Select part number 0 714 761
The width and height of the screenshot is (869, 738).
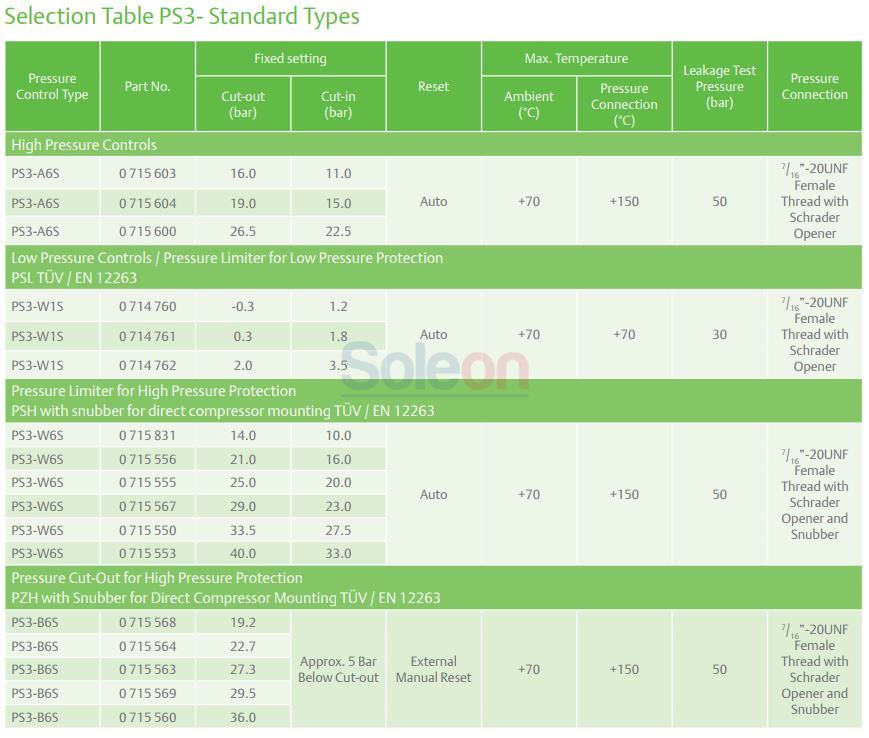pos(147,336)
